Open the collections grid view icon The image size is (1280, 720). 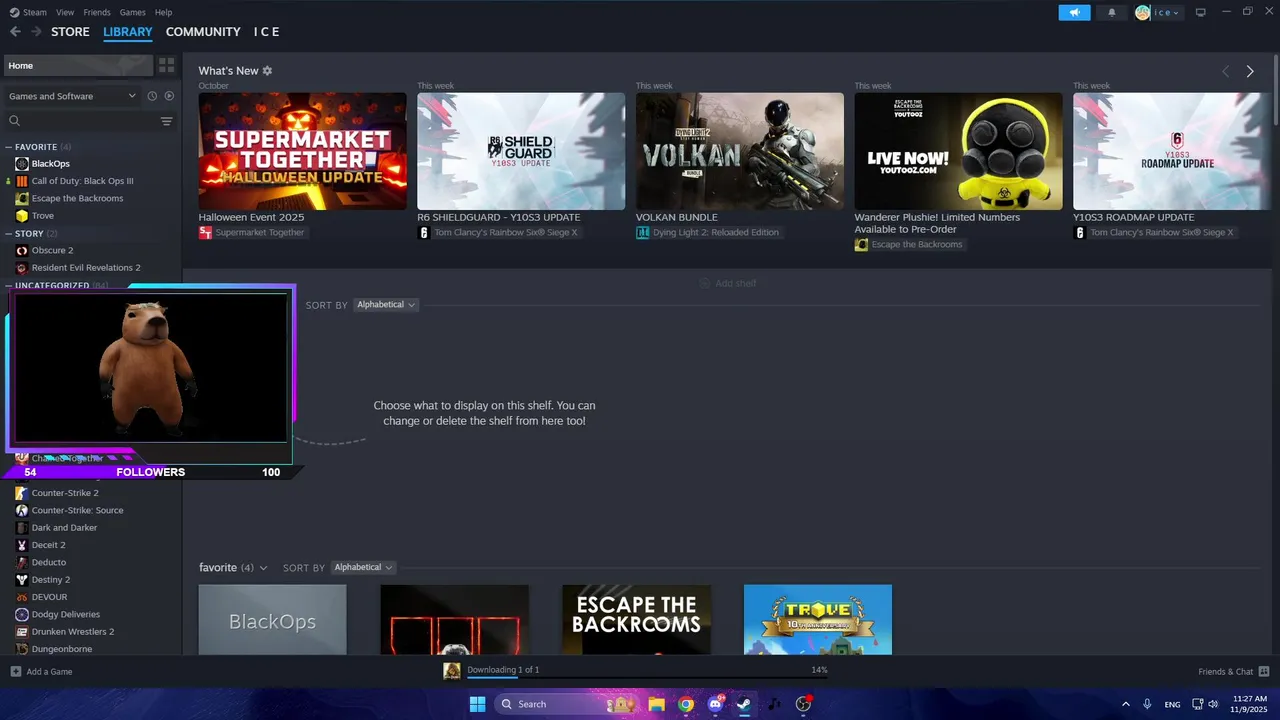[167, 65]
